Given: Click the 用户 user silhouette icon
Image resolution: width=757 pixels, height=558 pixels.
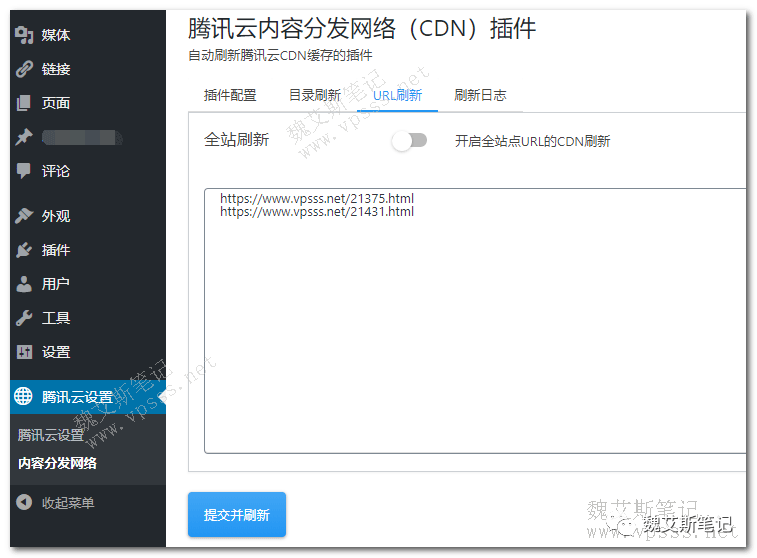Looking at the screenshot, I should (x=24, y=284).
